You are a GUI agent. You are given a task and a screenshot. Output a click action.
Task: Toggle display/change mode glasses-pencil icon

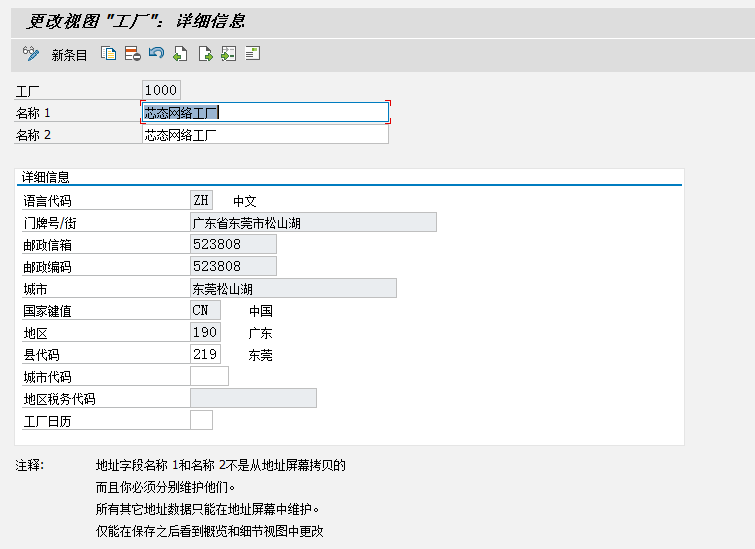coord(31,53)
